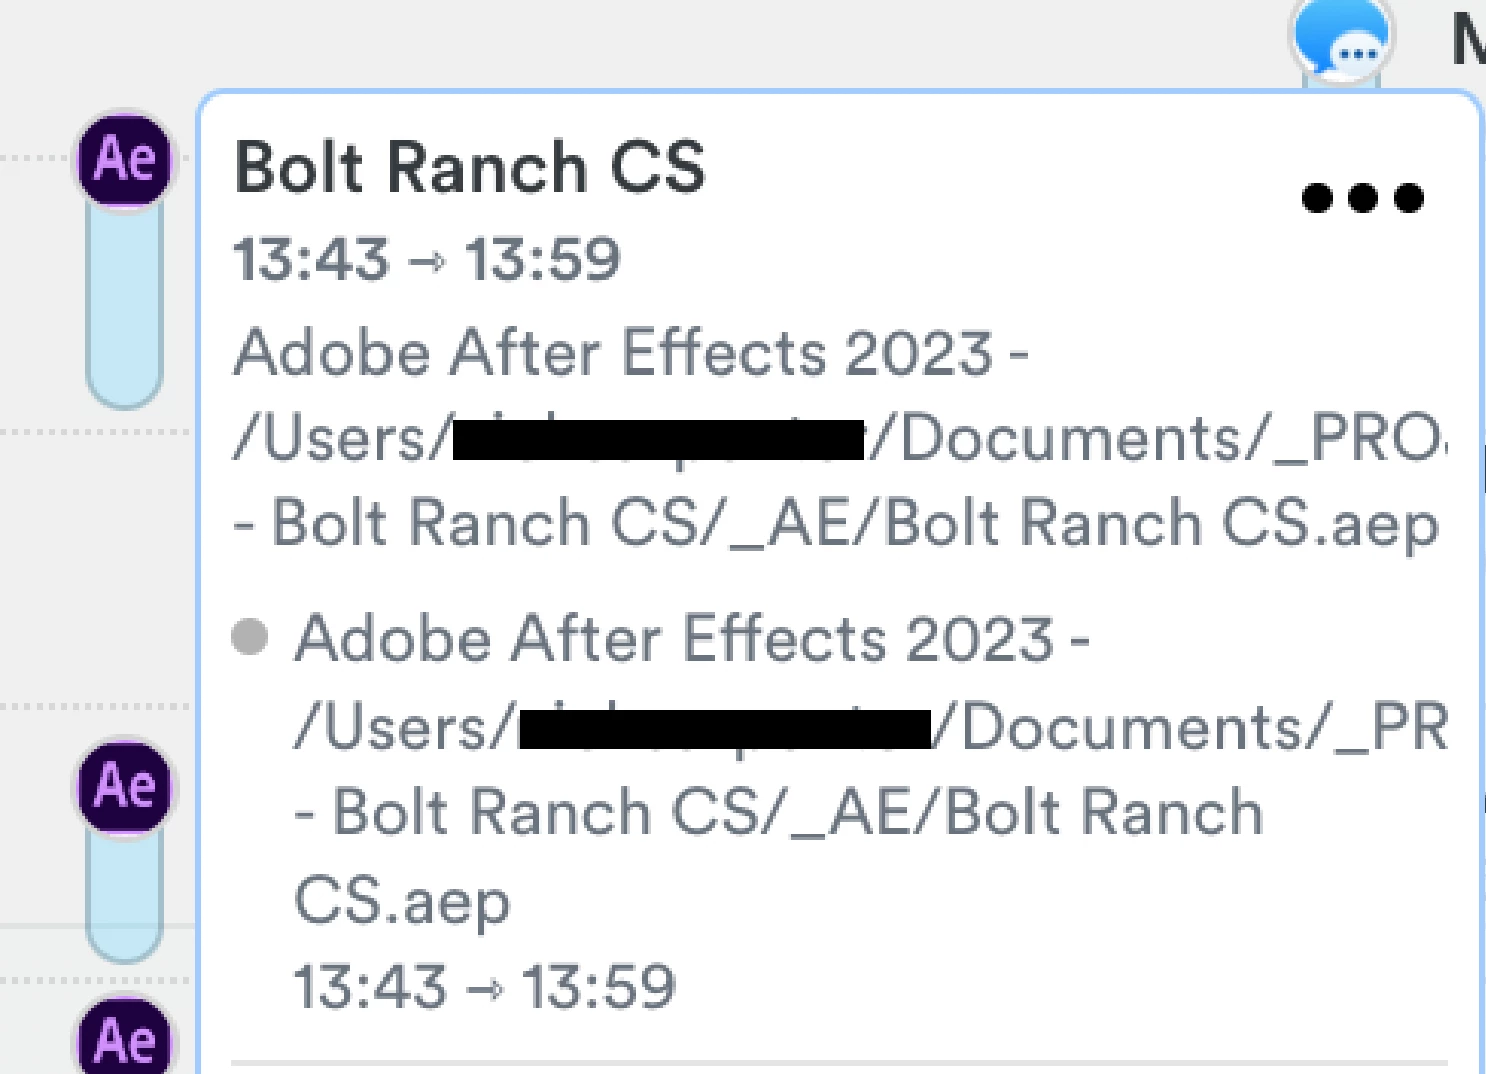
Task: Click the blue timeline bar under the top Ae icon
Action: coord(125,300)
